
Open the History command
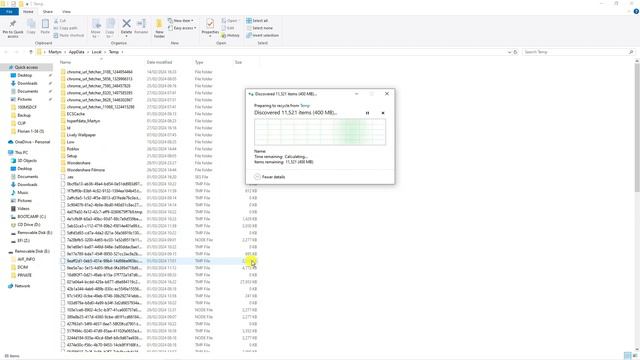point(231,35)
